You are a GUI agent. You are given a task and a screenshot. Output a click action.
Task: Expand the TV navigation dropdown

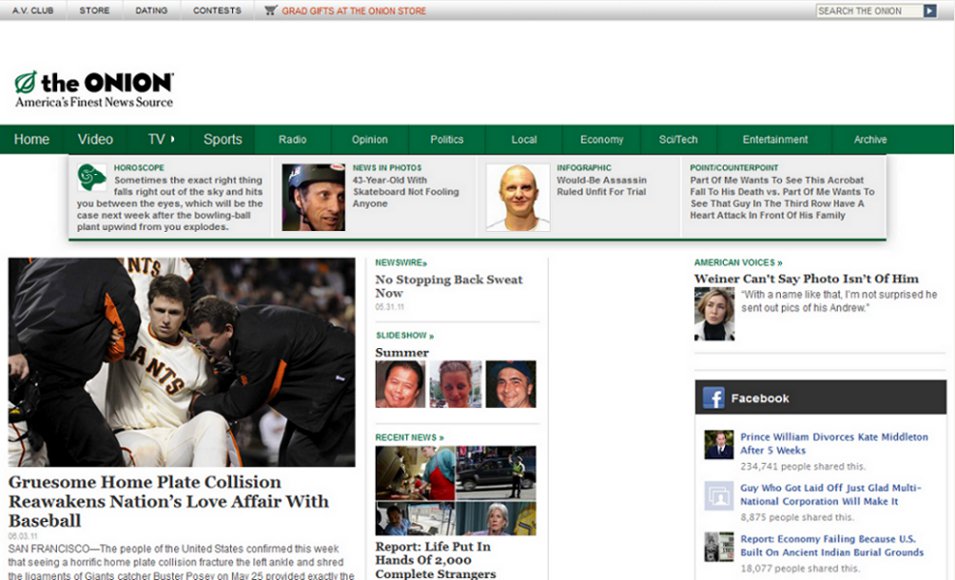pyautogui.click(x=160, y=138)
